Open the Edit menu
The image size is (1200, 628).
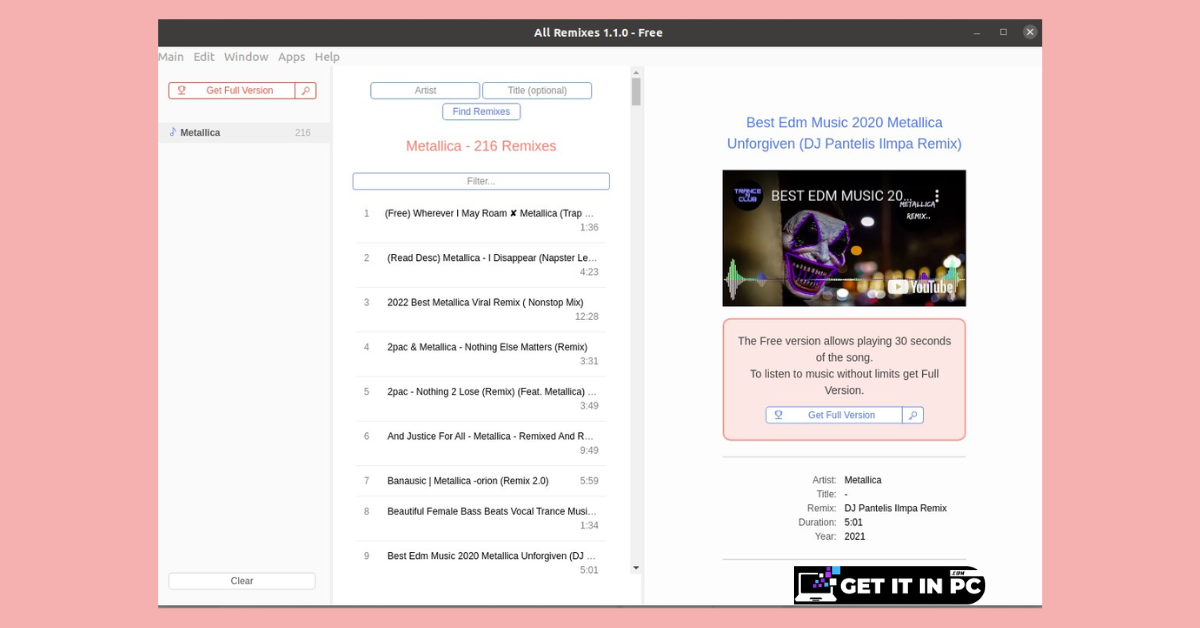click(204, 57)
